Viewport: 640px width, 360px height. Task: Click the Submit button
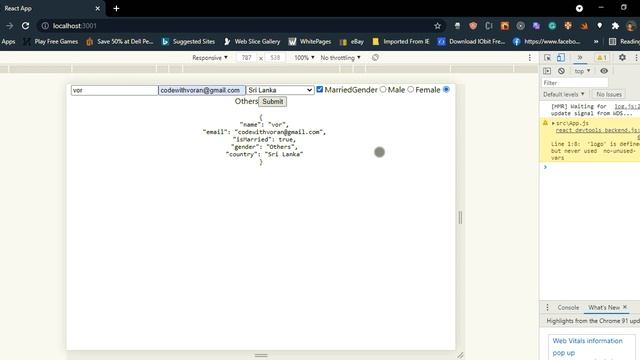(x=273, y=101)
